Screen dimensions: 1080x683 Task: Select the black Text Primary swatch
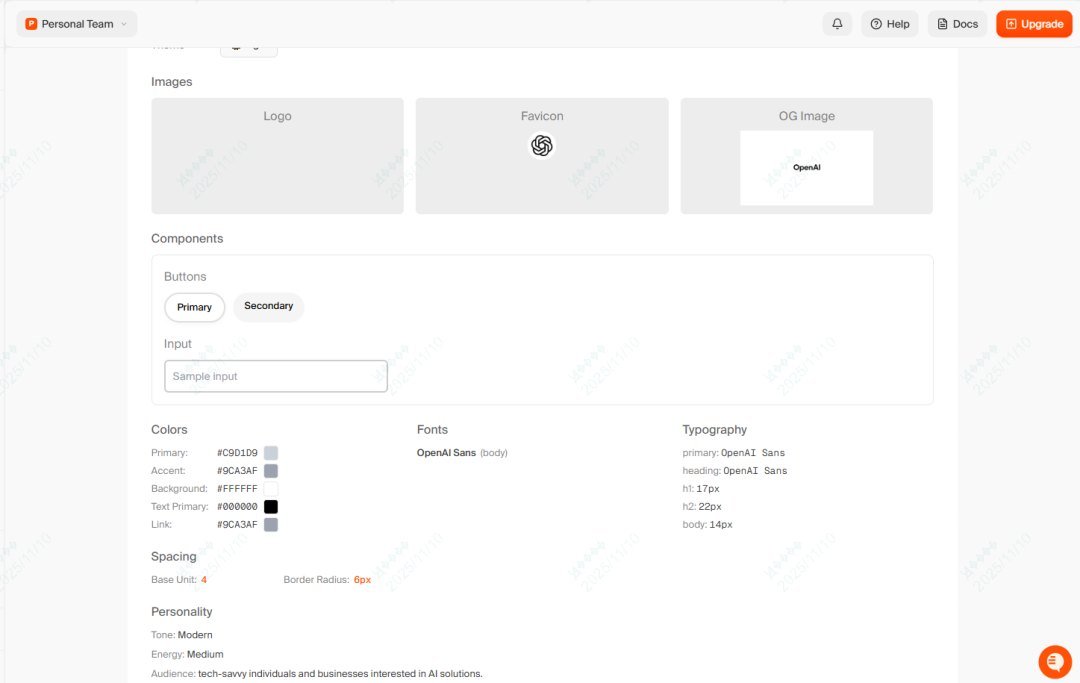[271, 507]
